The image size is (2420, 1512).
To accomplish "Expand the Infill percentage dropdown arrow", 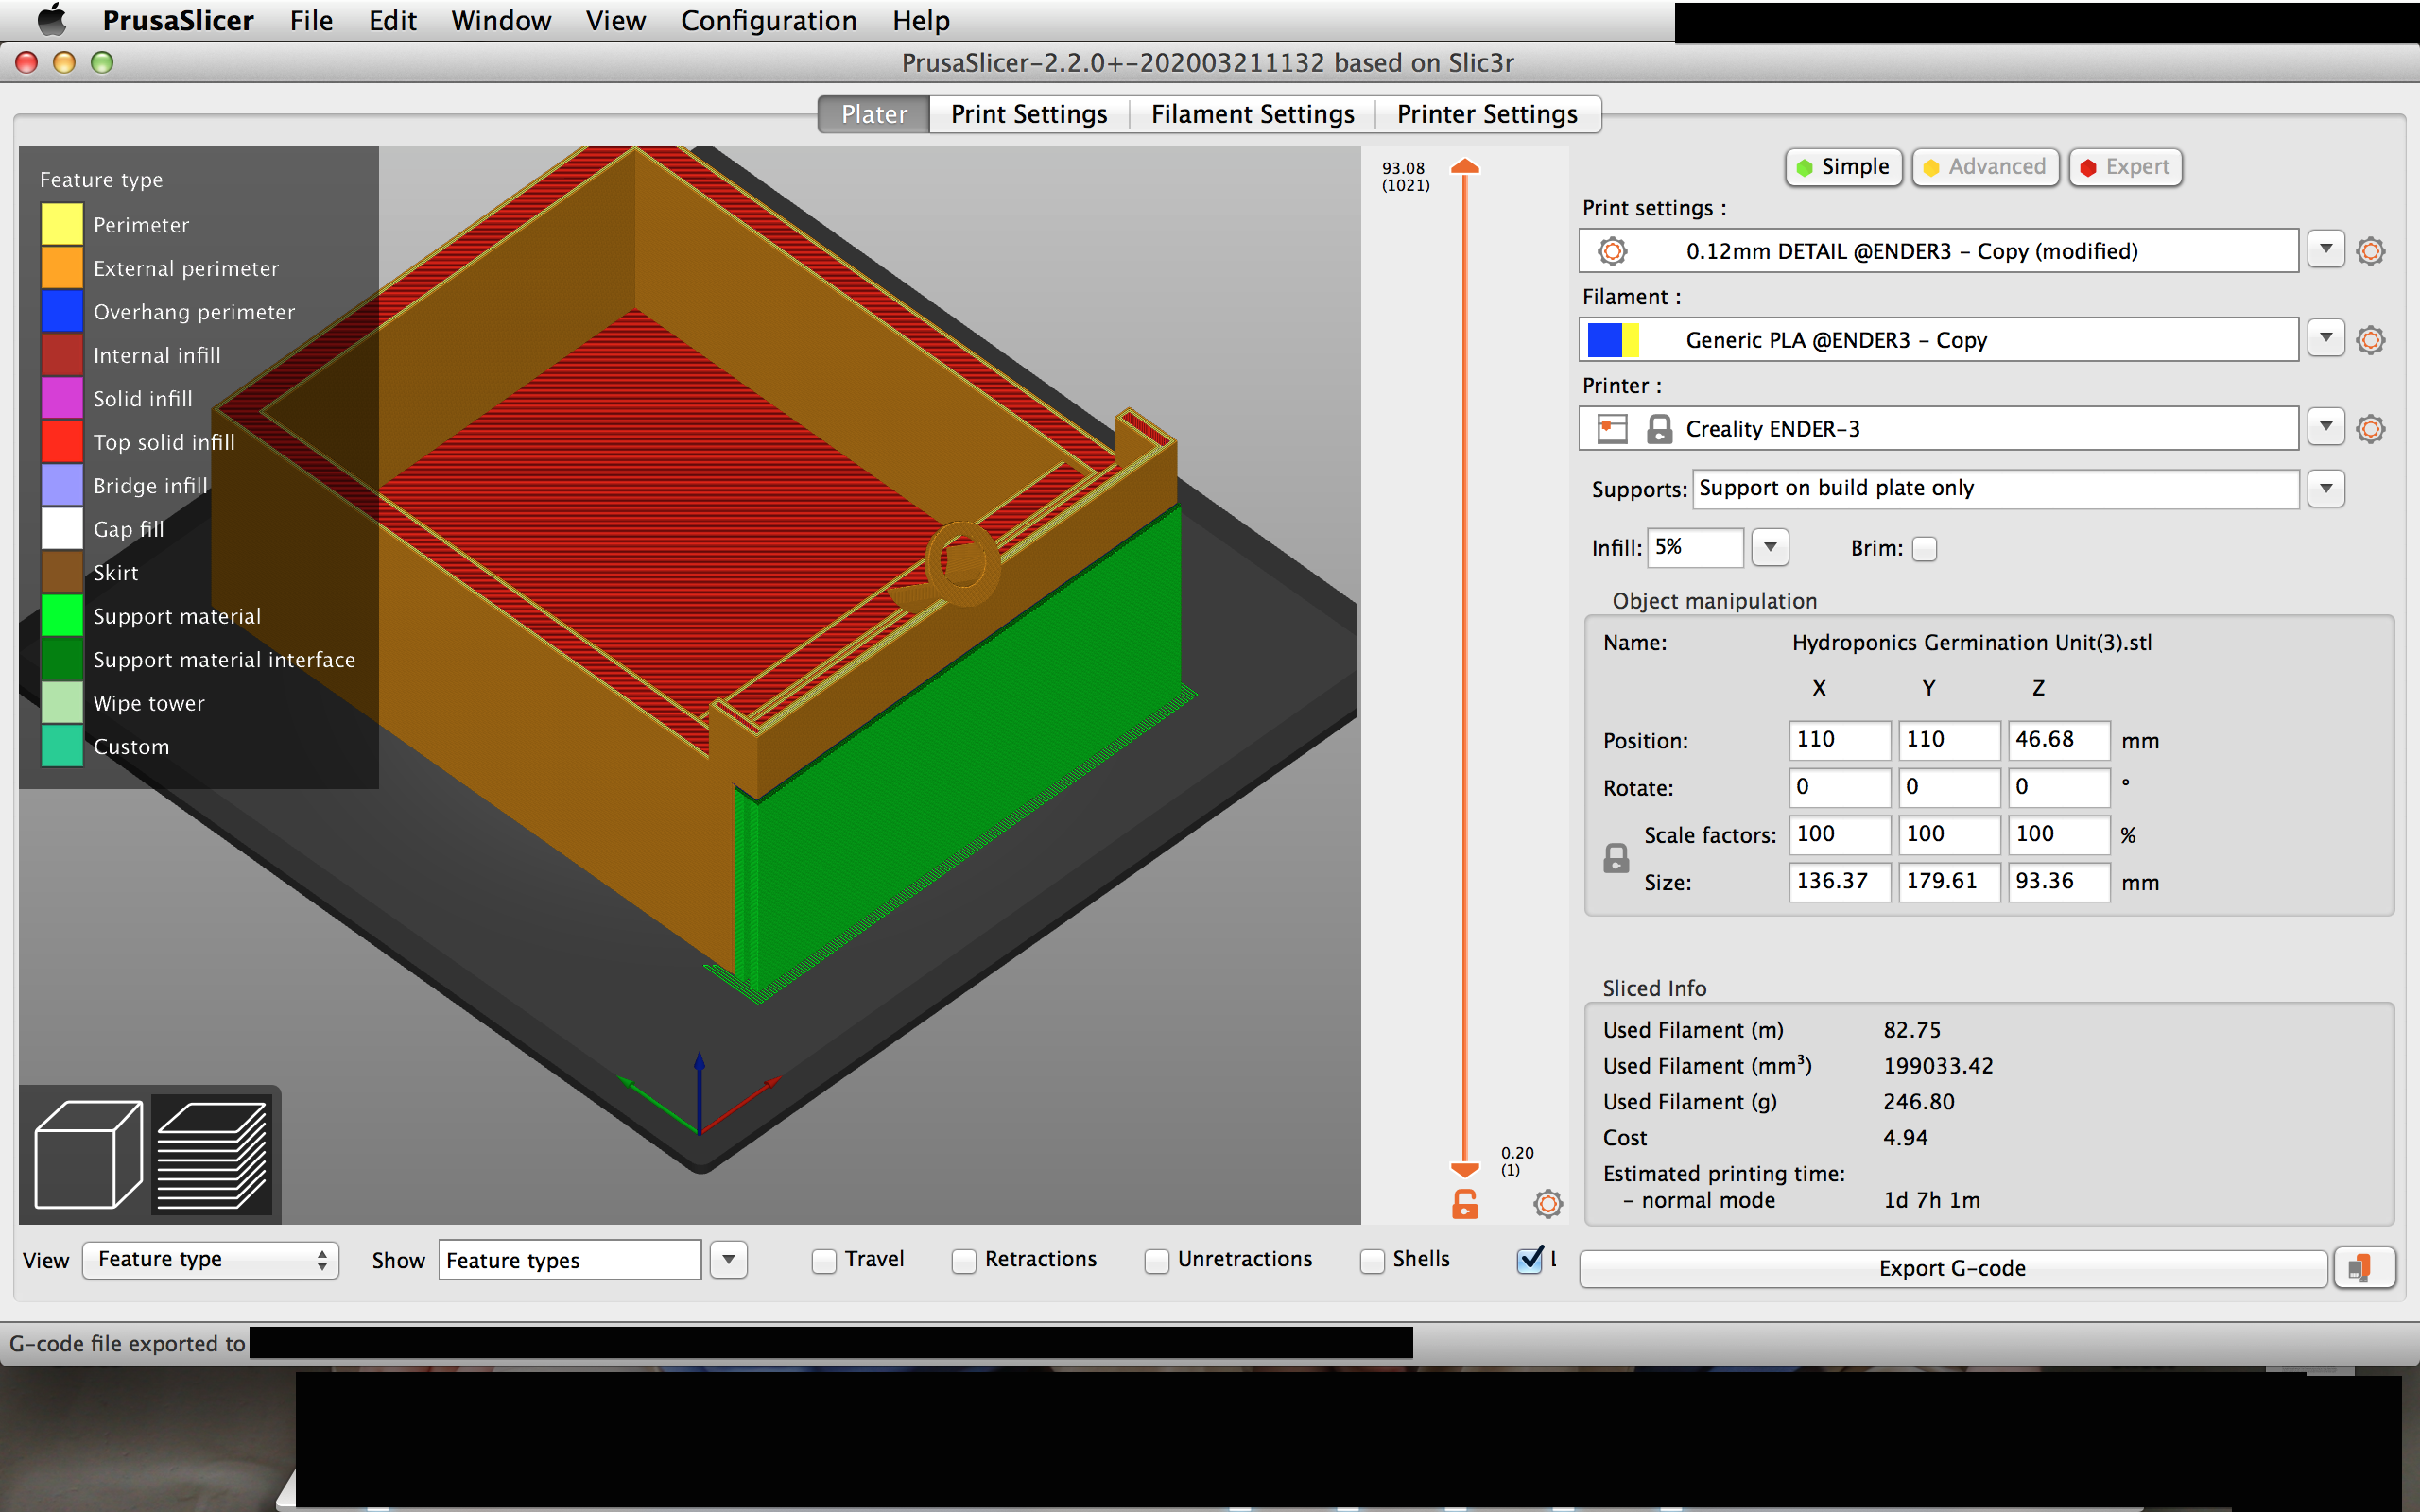I will tap(1770, 547).
